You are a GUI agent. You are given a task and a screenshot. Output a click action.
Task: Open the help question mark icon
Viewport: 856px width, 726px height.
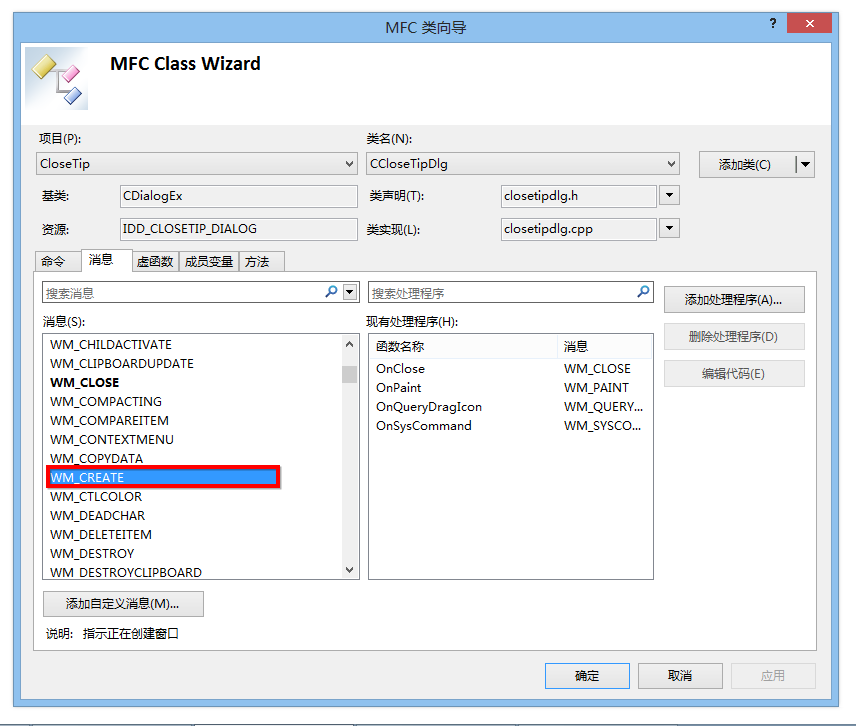(773, 22)
